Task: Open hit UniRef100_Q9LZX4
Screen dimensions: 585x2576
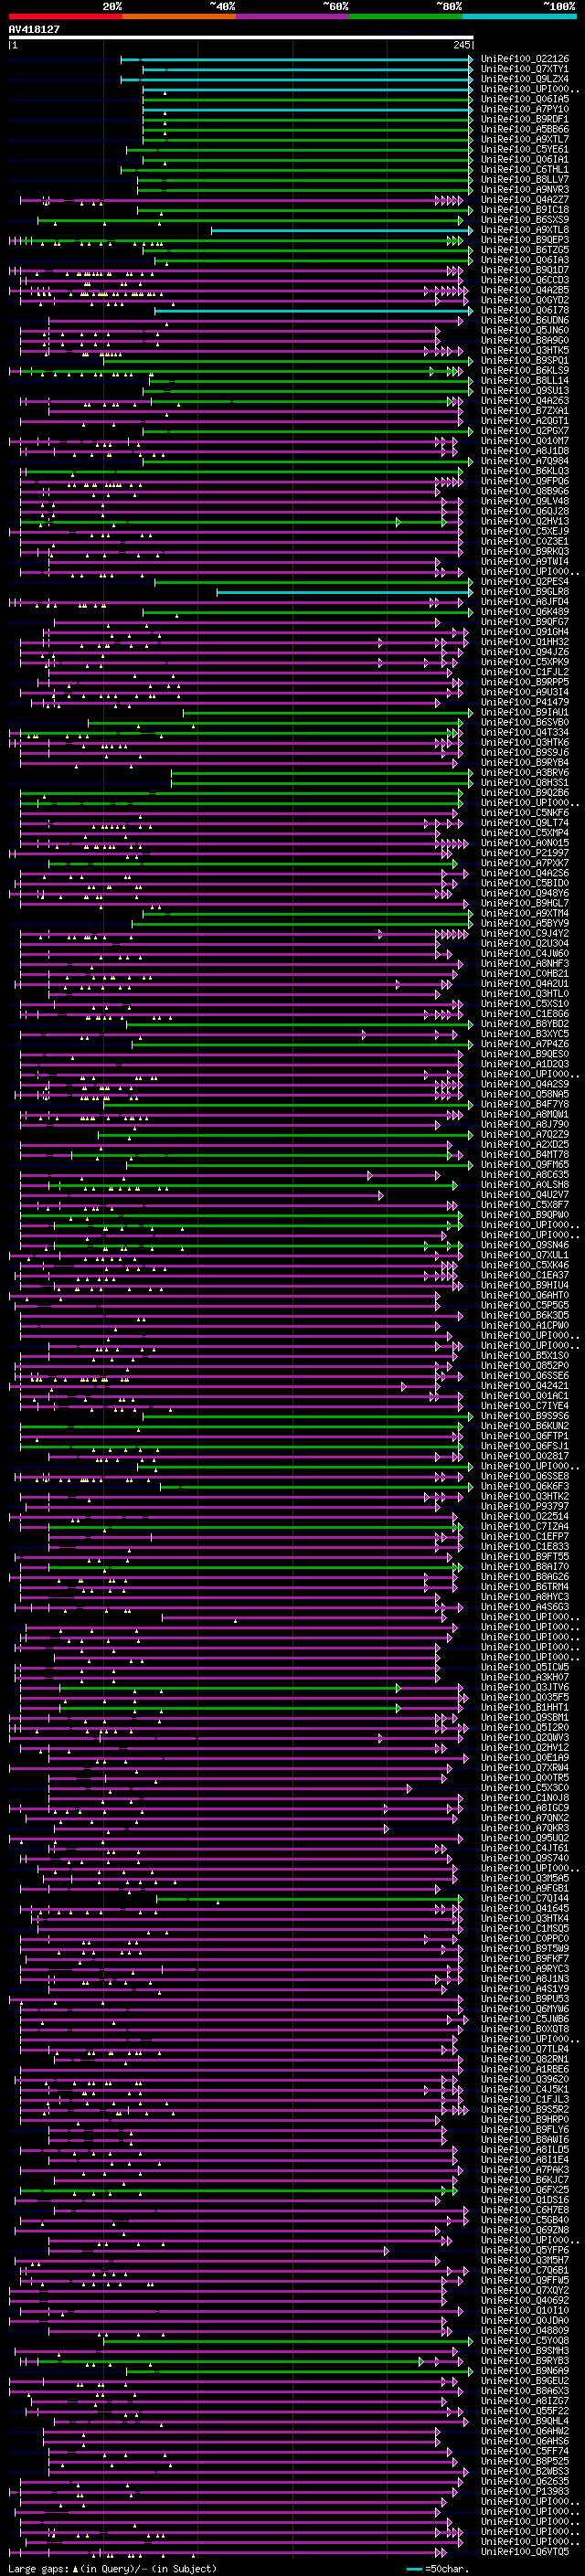Action: (x=525, y=79)
